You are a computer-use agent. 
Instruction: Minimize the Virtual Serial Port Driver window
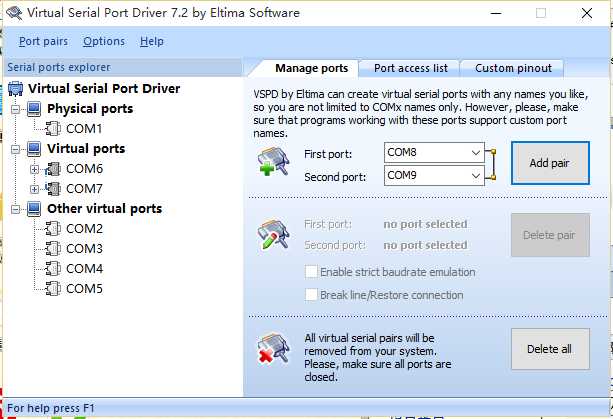(x=496, y=13)
